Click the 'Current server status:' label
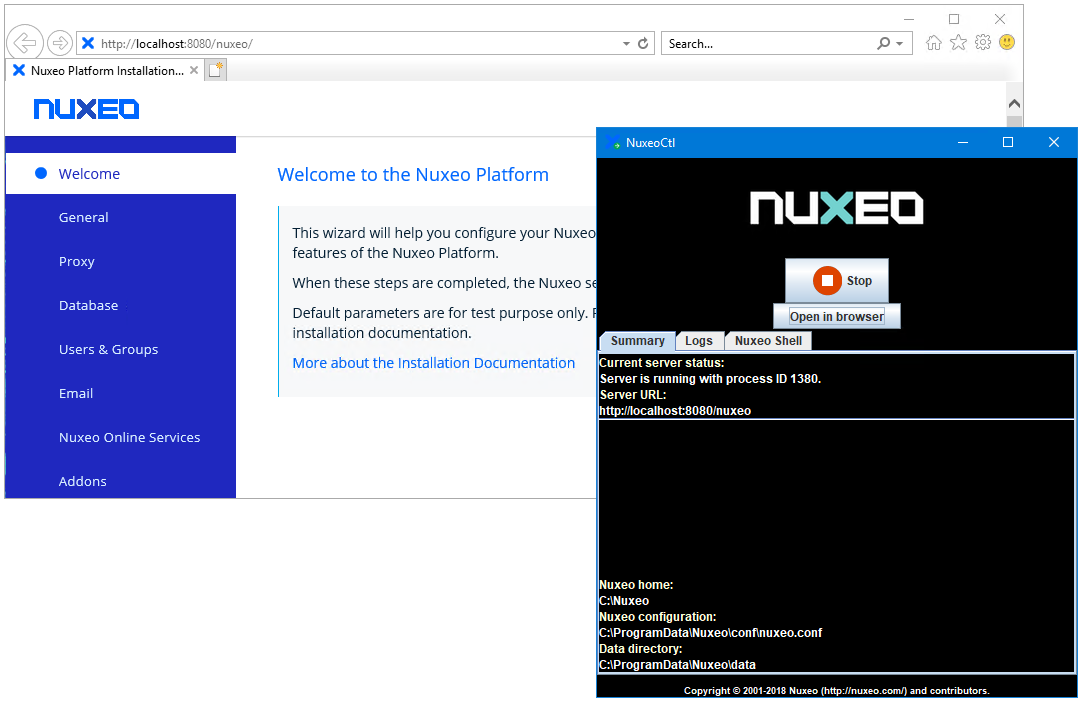Image resolution: width=1084 pixels, height=704 pixels. click(662, 363)
